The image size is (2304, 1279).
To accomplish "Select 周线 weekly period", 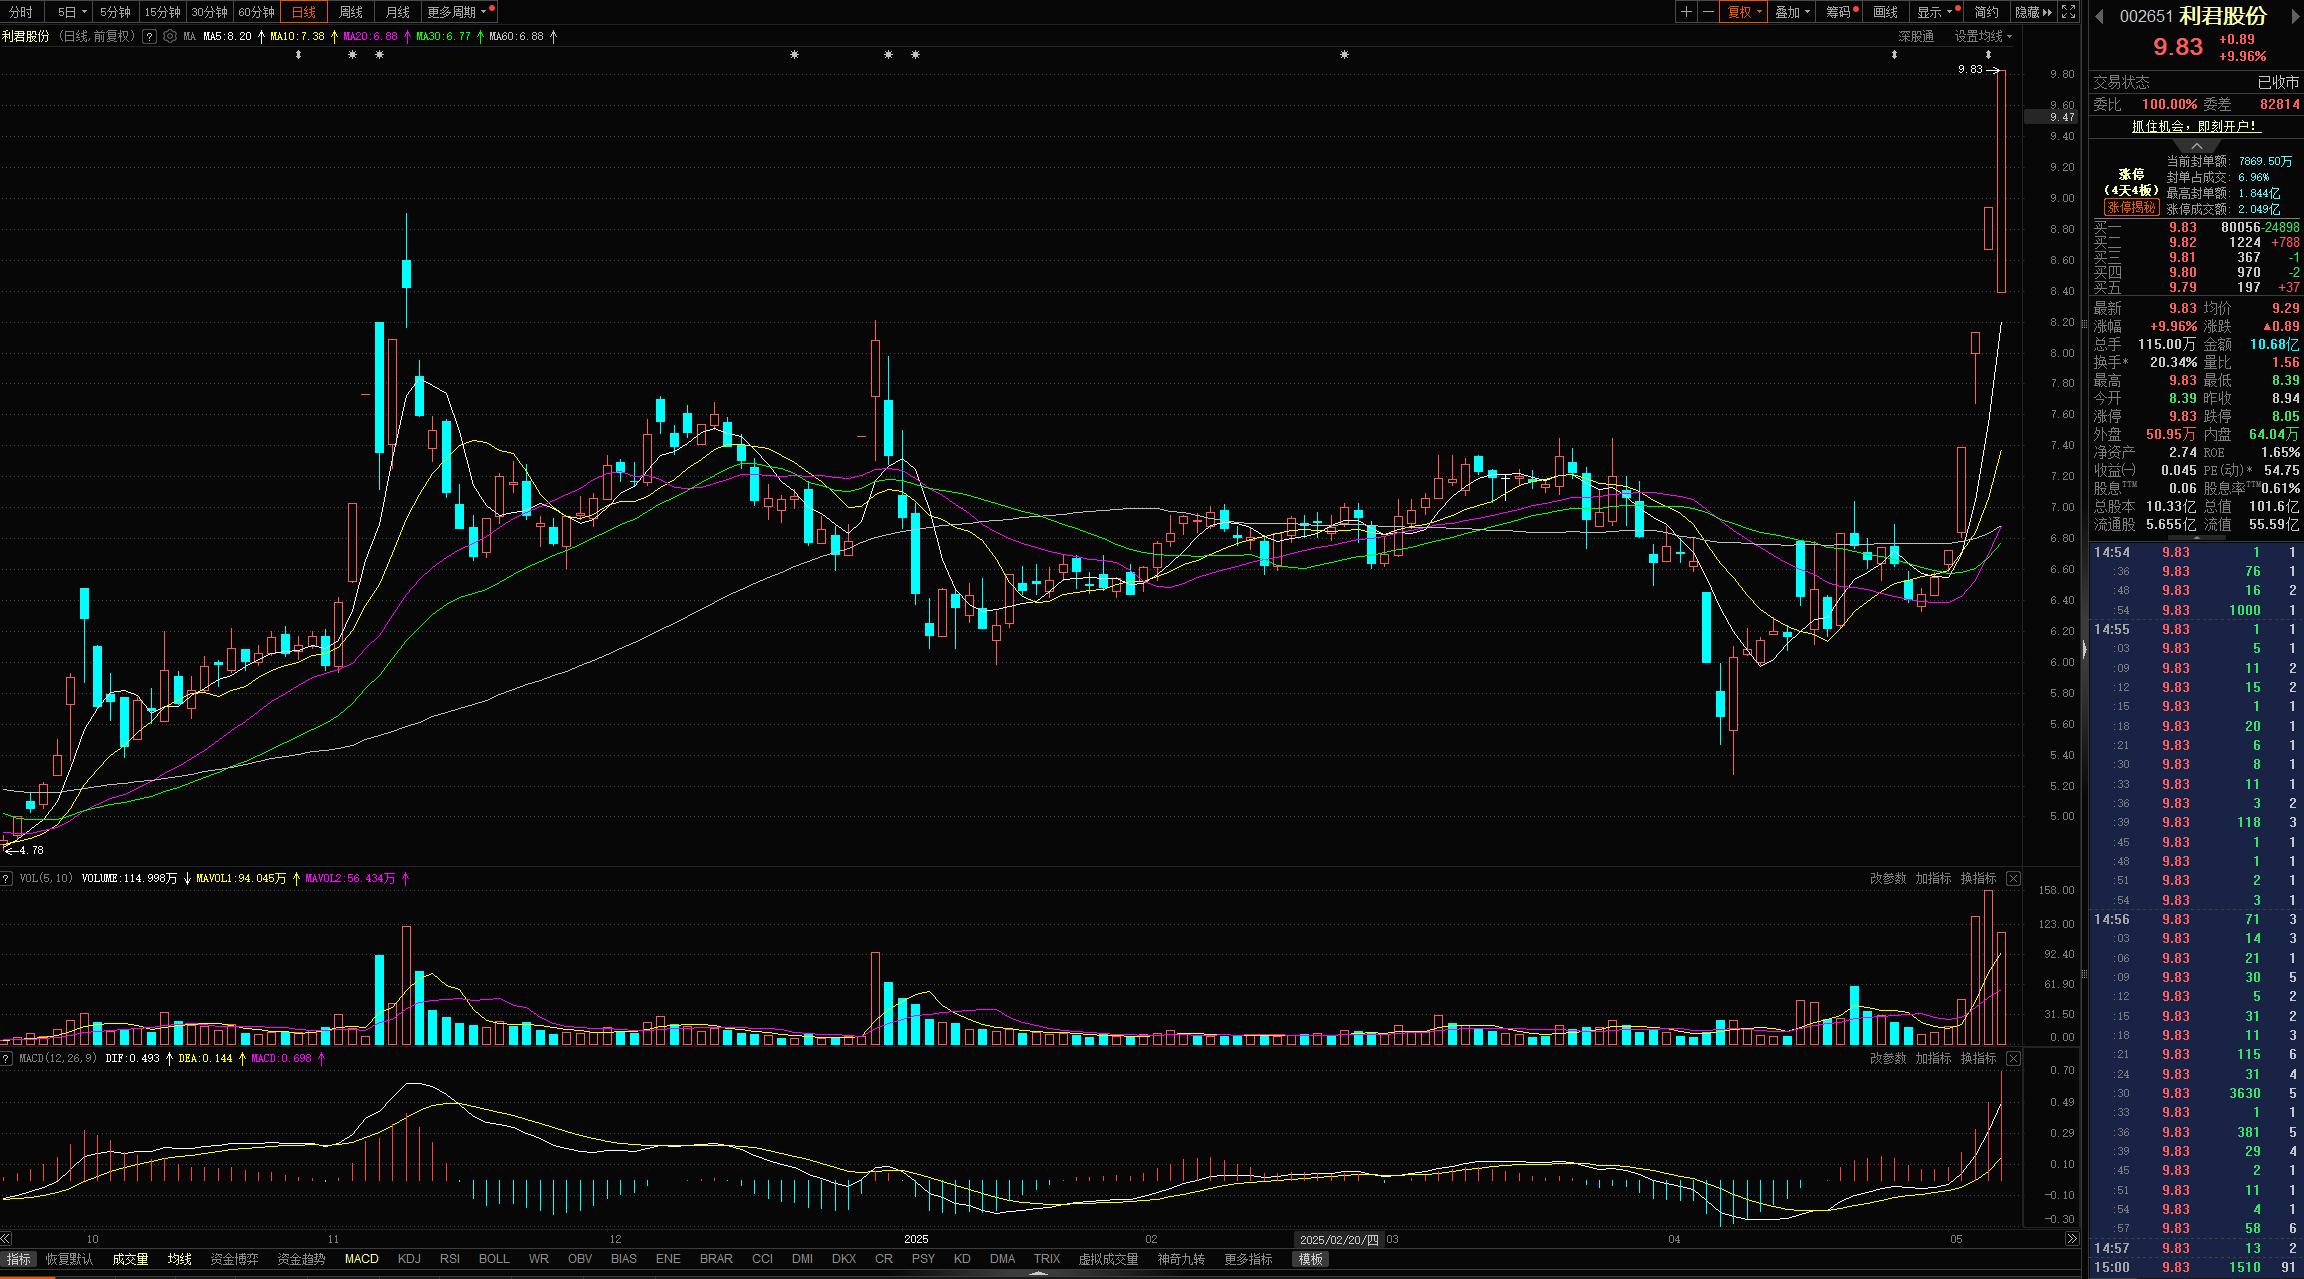I will [x=351, y=12].
